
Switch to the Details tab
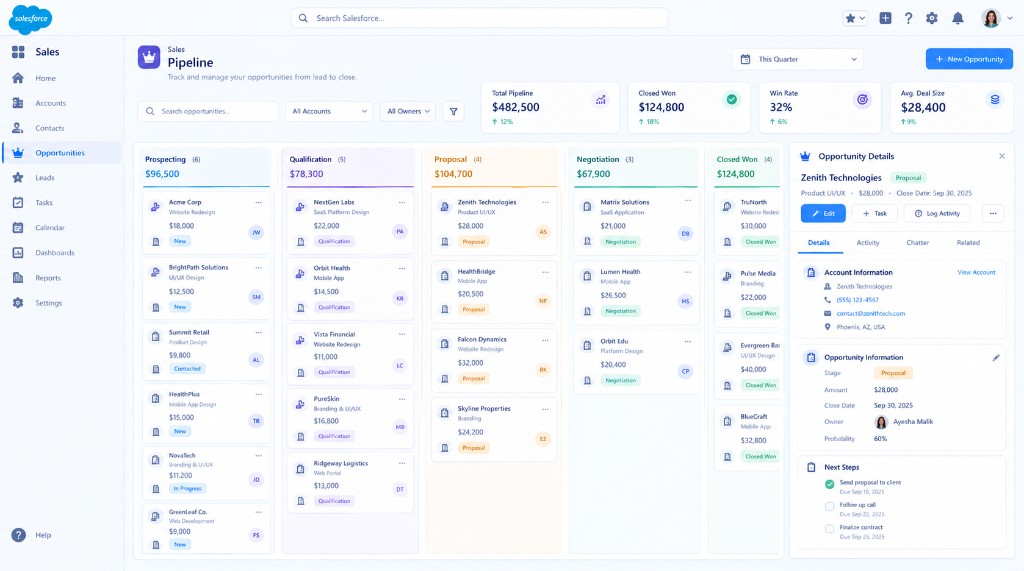coord(818,243)
